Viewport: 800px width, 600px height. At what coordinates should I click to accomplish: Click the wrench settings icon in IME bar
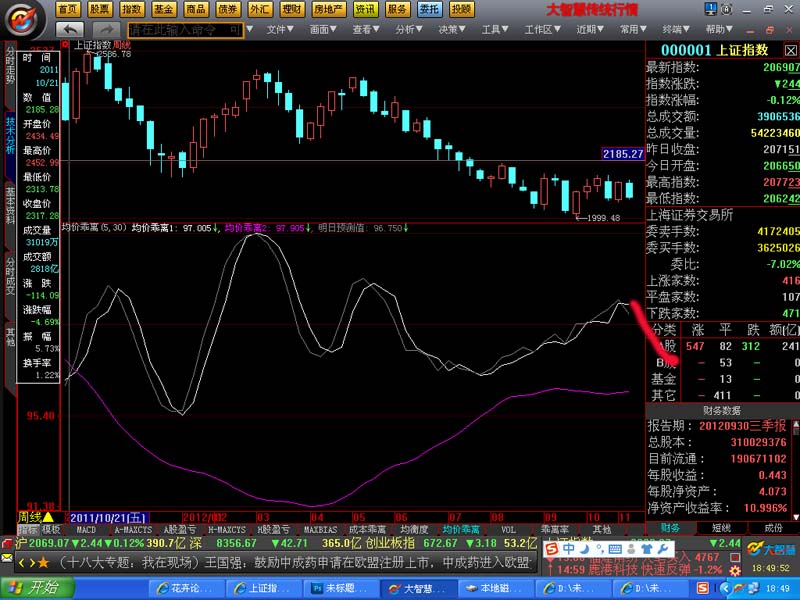point(663,549)
